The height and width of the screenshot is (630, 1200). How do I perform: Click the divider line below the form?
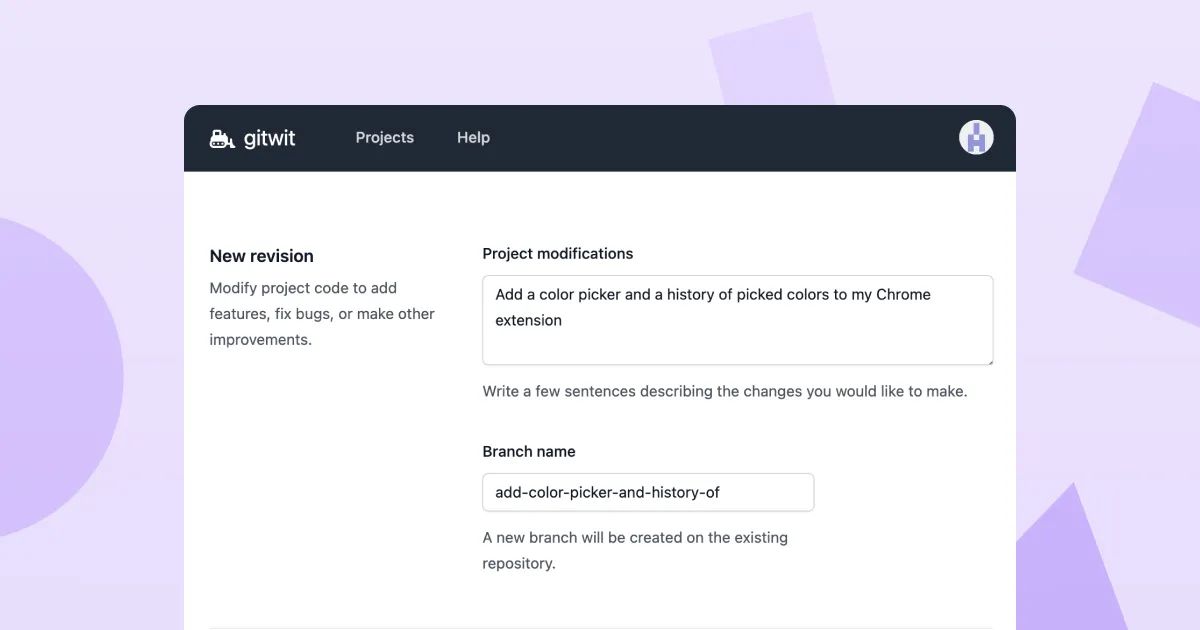[x=600, y=628]
